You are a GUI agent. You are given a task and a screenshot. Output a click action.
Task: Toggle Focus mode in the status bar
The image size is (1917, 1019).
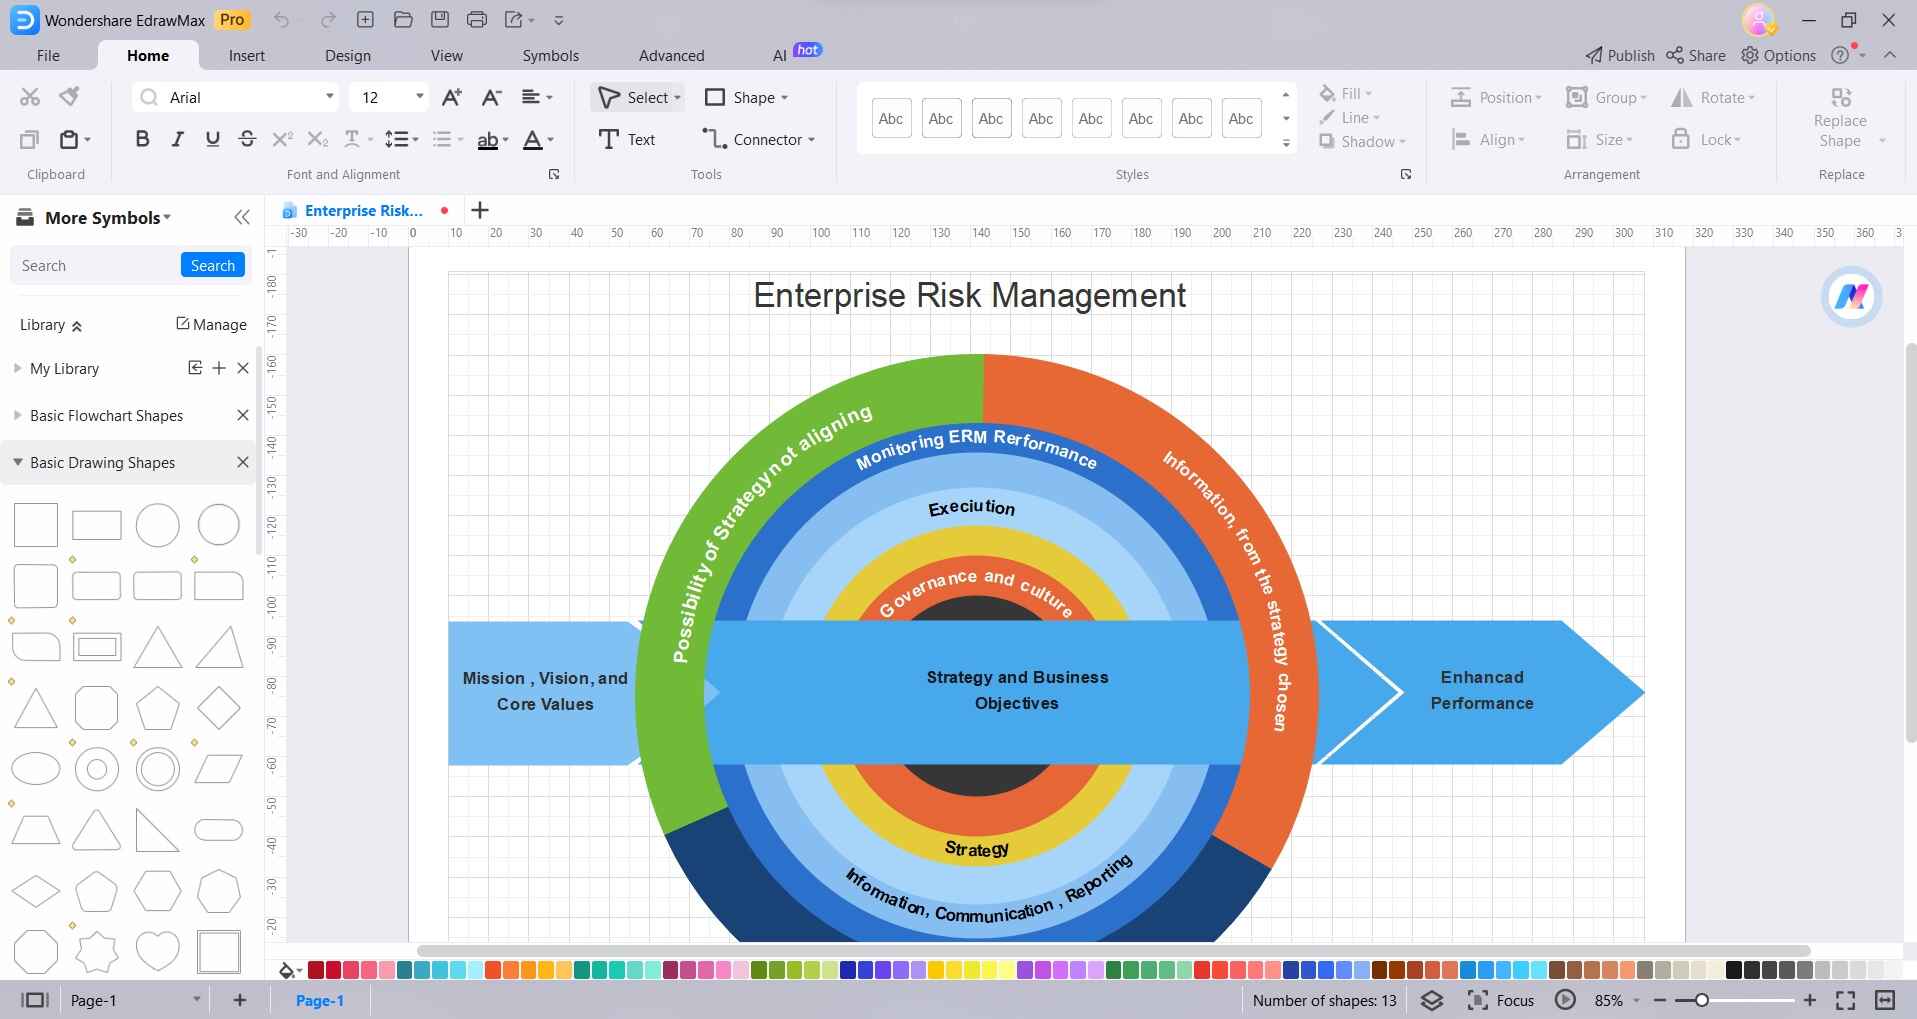click(x=1500, y=1000)
